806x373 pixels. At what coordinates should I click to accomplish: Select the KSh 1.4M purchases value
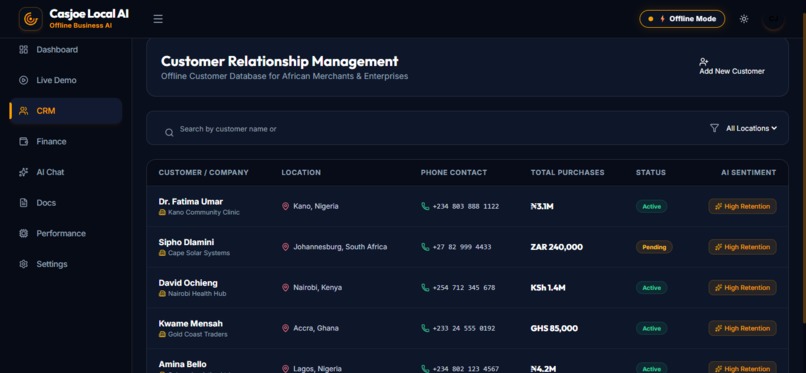tap(548, 288)
